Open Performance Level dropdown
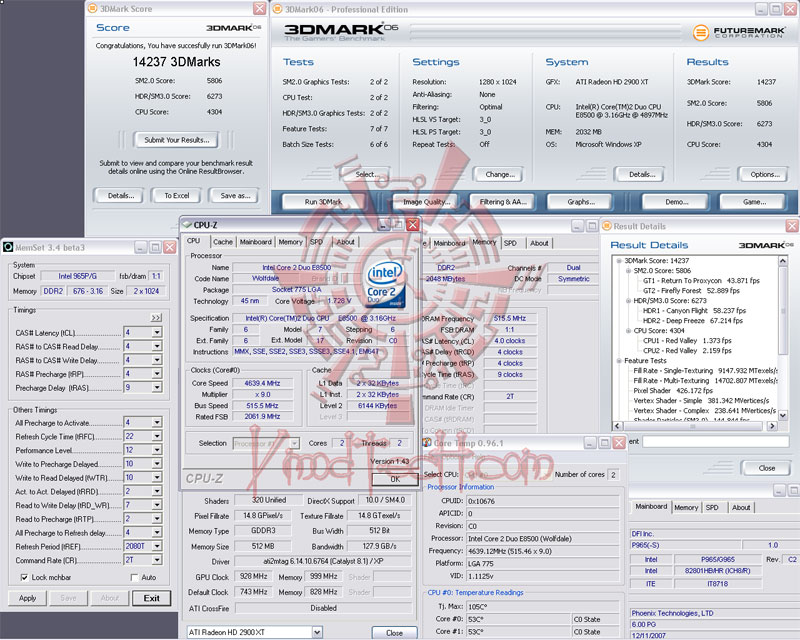 tap(157, 450)
